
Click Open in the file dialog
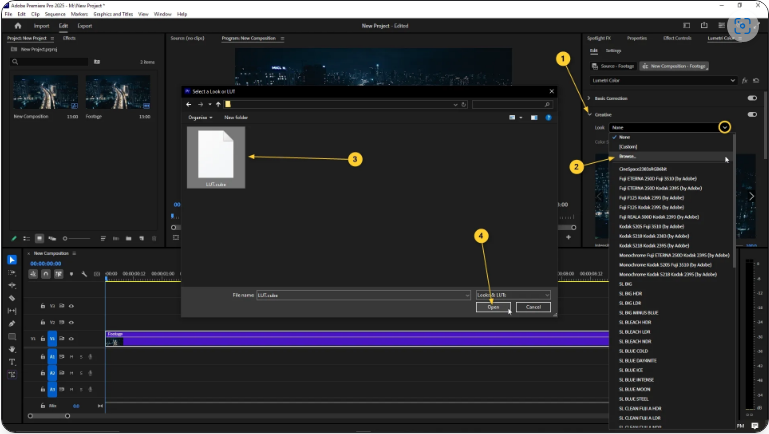coord(493,307)
